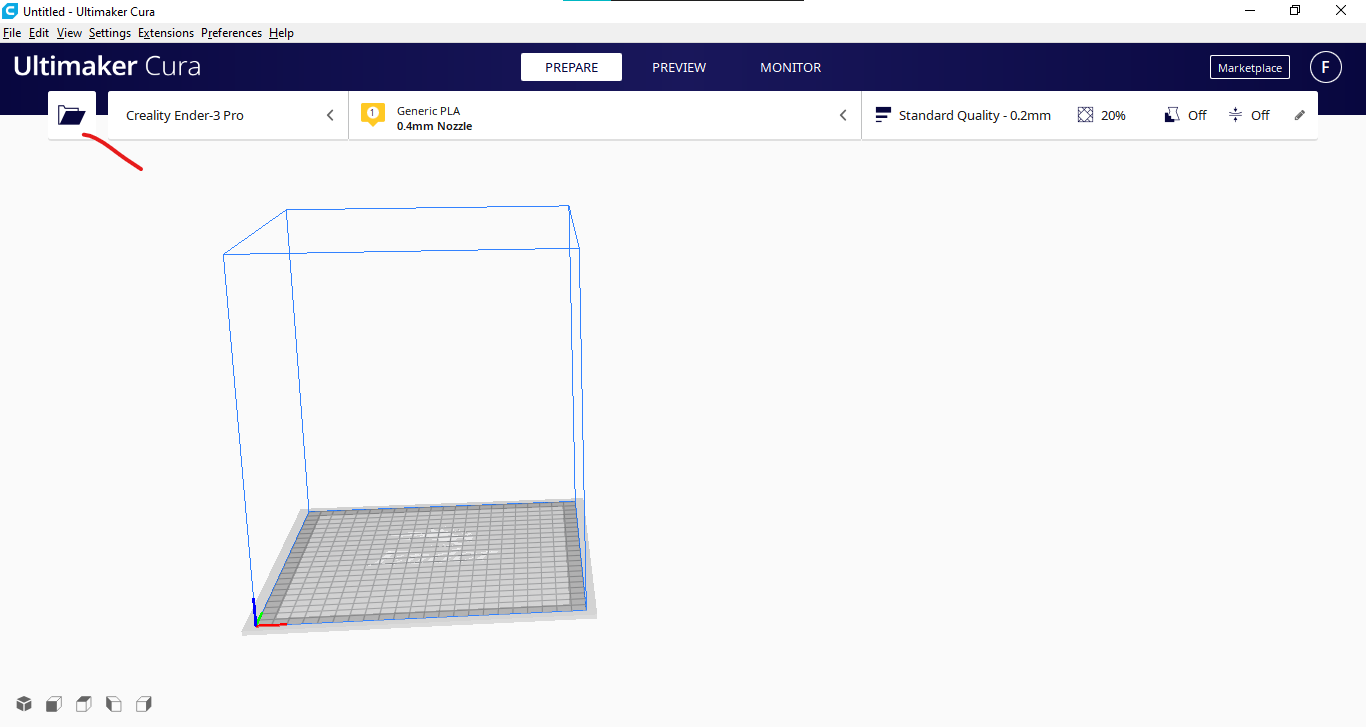This screenshot has width=1366, height=727.
Task: Open the Edit menu
Action: tap(39, 33)
